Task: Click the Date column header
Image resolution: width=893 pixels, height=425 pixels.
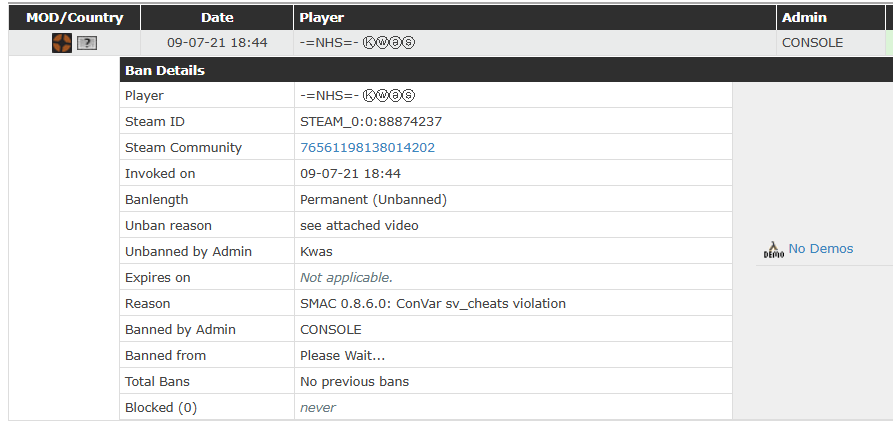Action: [x=217, y=17]
